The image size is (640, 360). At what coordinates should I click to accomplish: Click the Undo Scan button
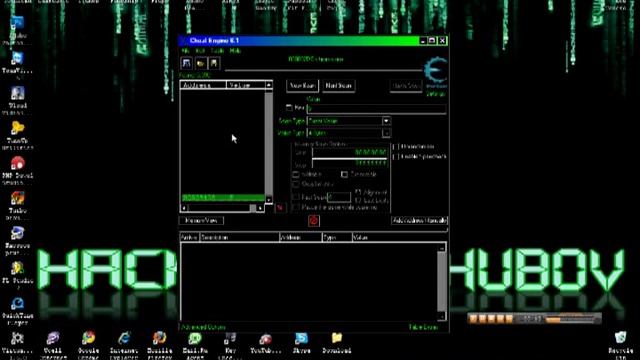coord(406,86)
